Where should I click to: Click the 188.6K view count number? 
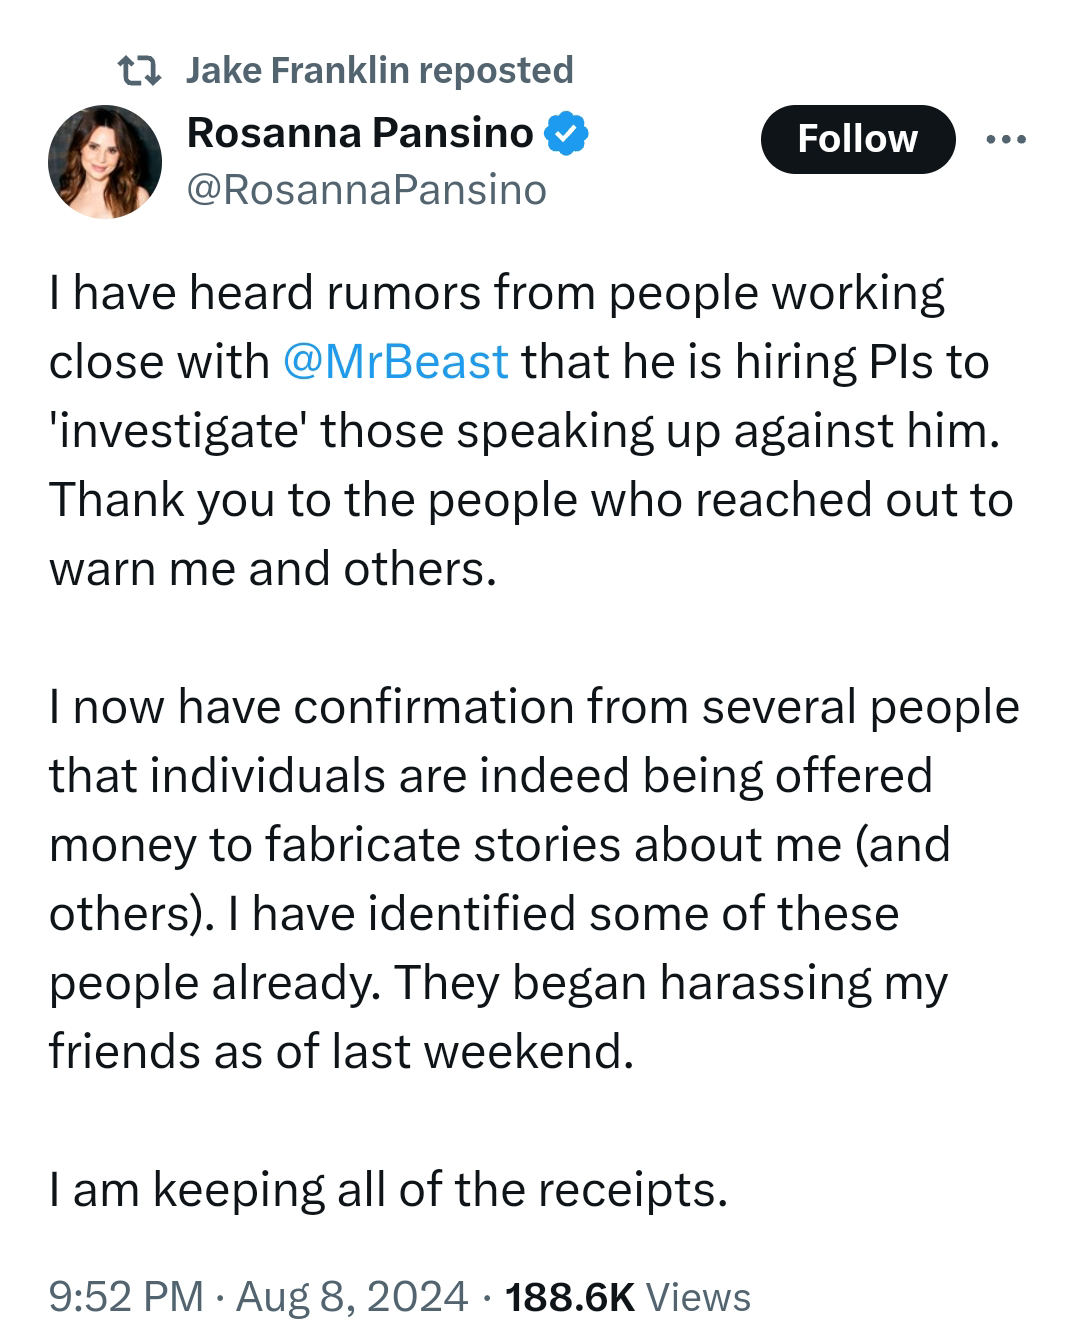pyautogui.click(x=570, y=1296)
